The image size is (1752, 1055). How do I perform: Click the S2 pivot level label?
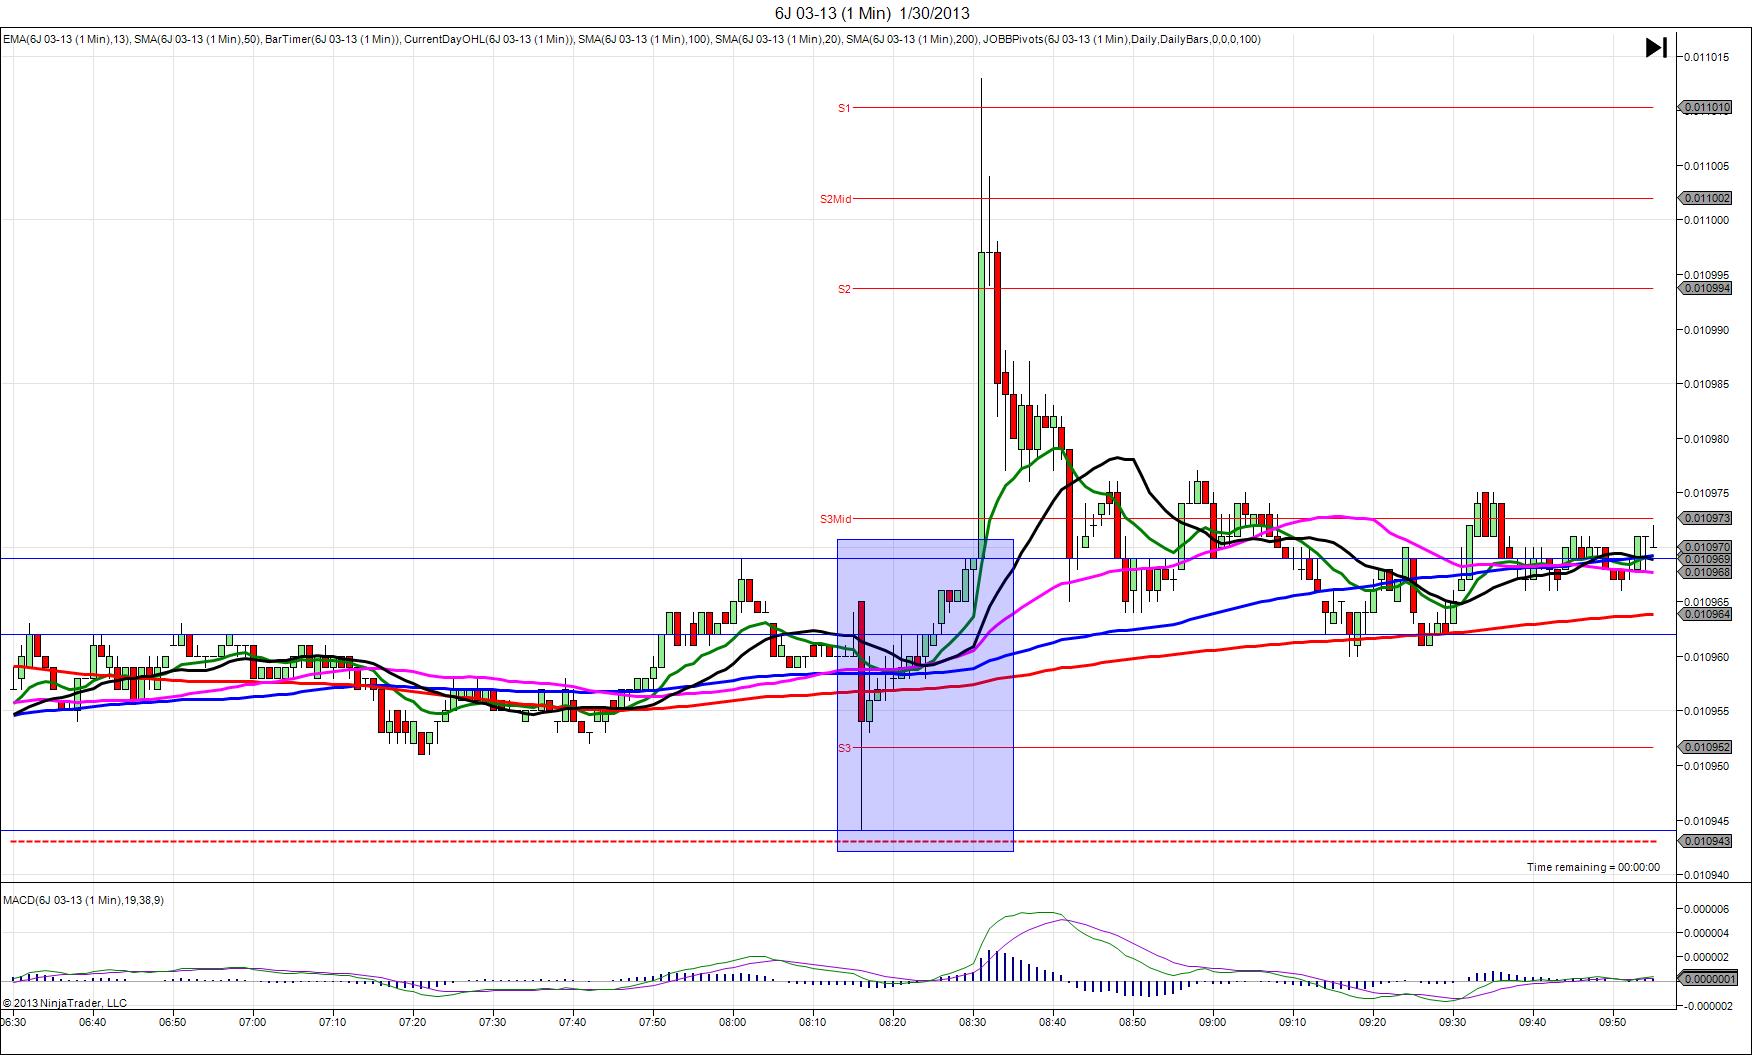[844, 289]
